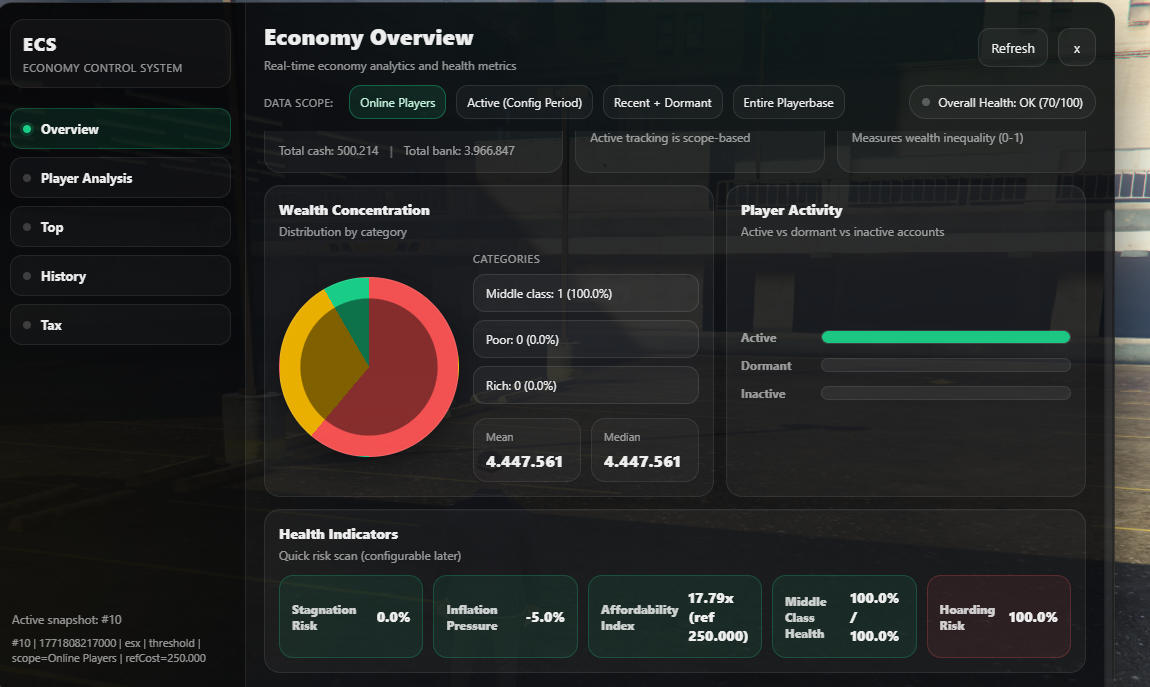Click Measures wealth inequality (0-1) text
Image resolution: width=1150 pixels, height=687 pixels.
tap(937, 138)
